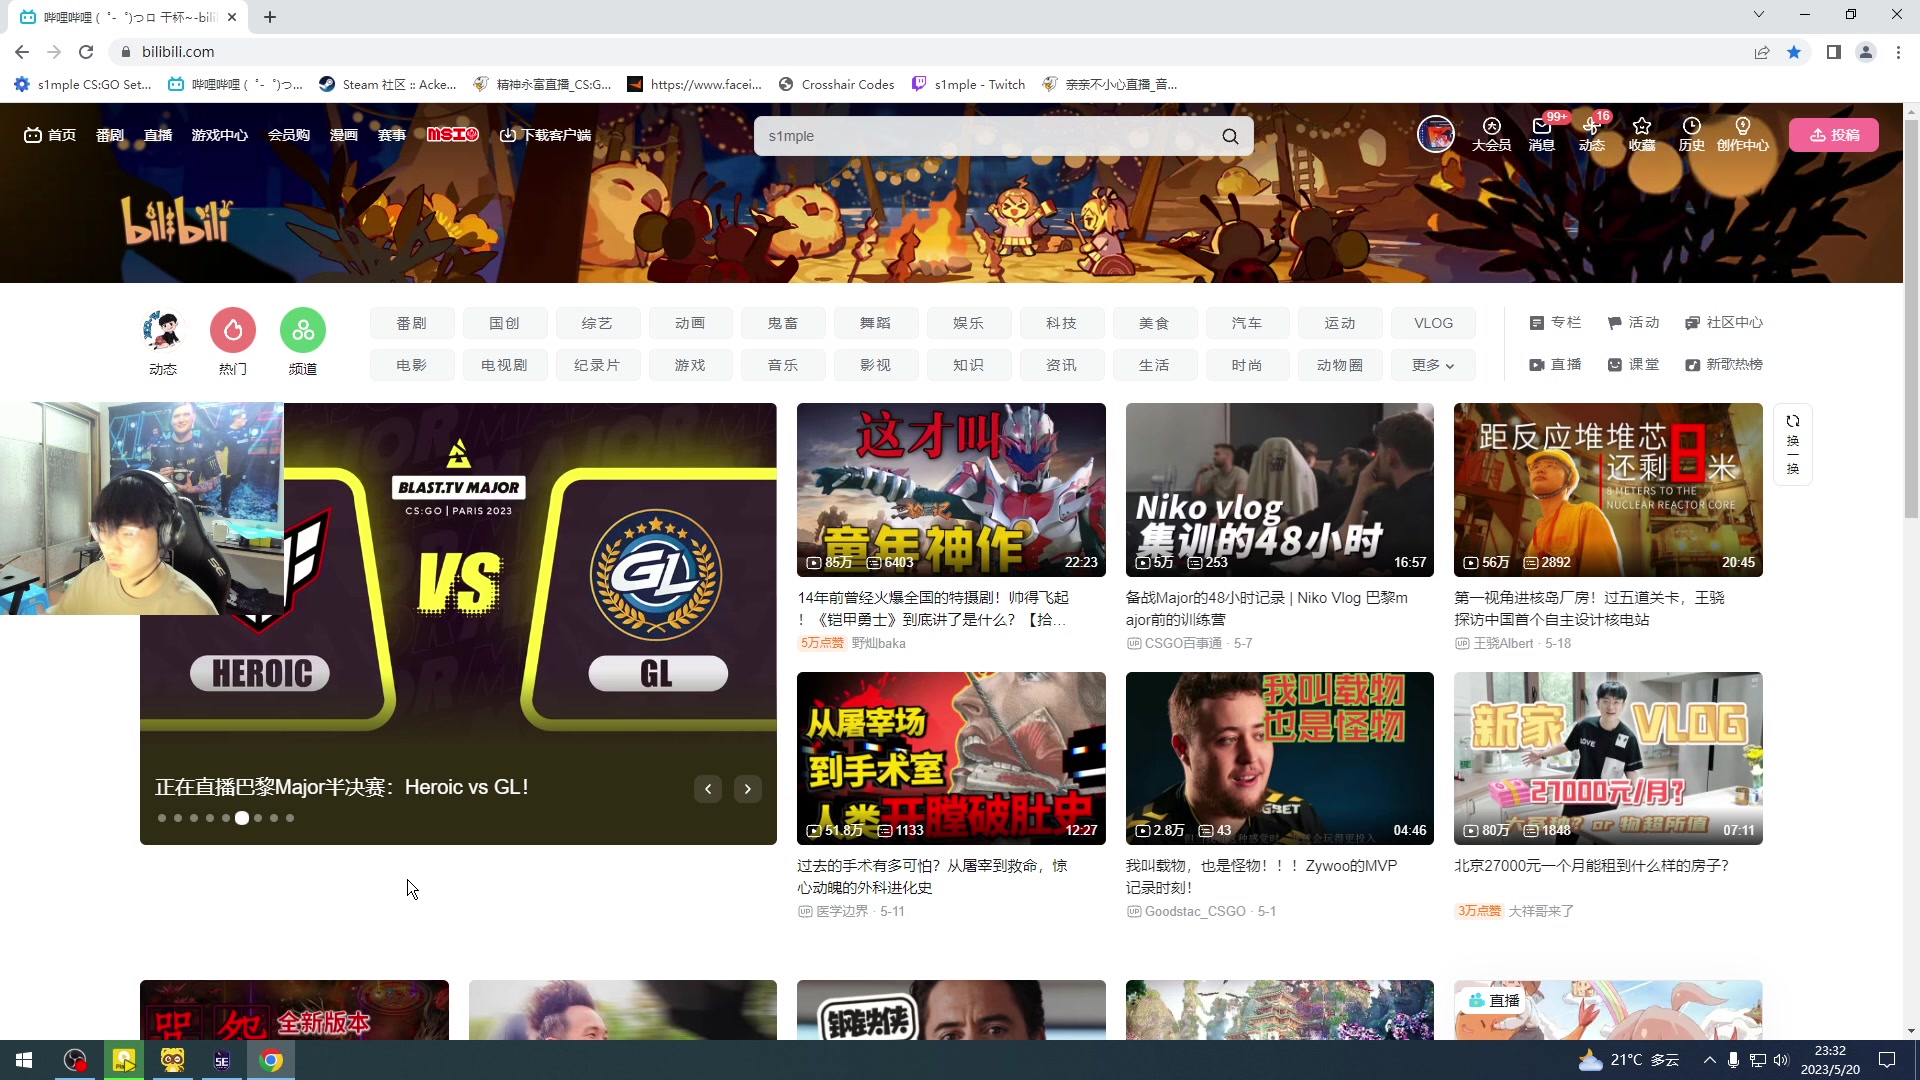Screen dimensions: 1920x1080
Task: Open 专栏 link on right
Action: 1556,322
